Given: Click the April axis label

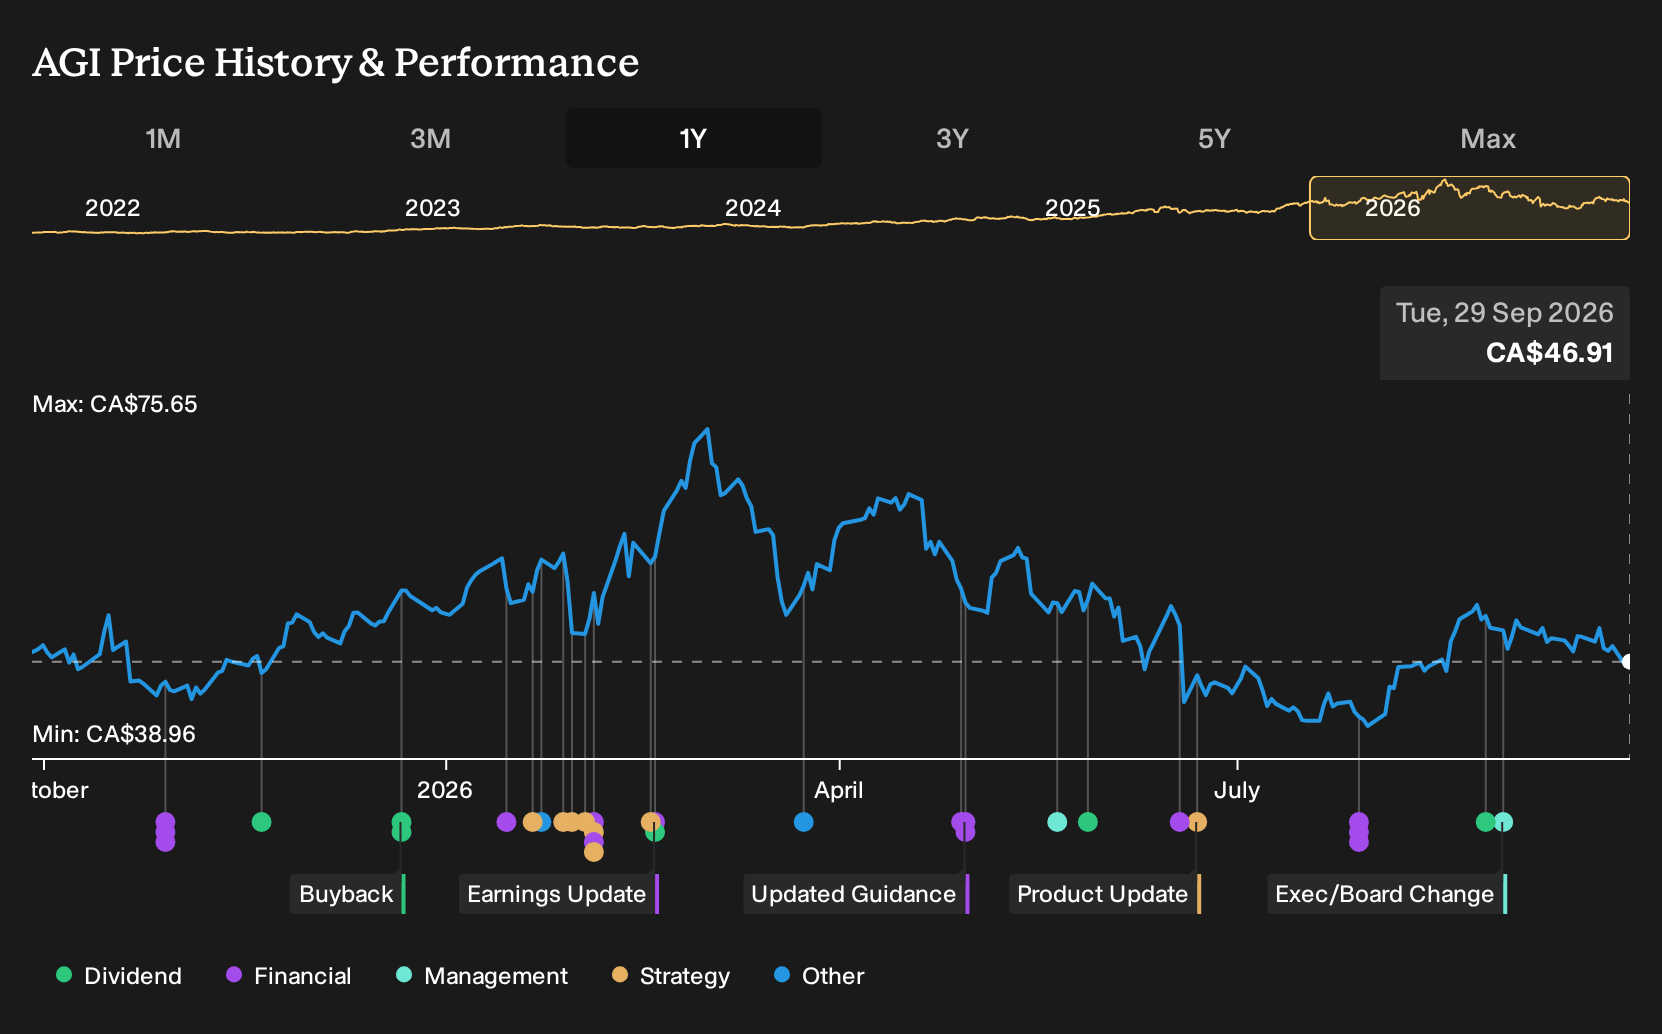Looking at the screenshot, I should point(838,790).
